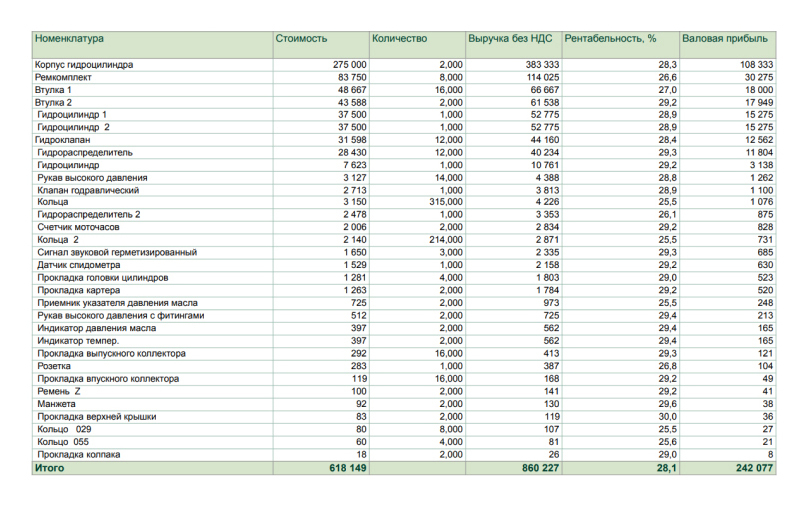The width and height of the screenshot is (808, 506).
Task: Select the total cost value 618 149
Action: click(348, 468)
